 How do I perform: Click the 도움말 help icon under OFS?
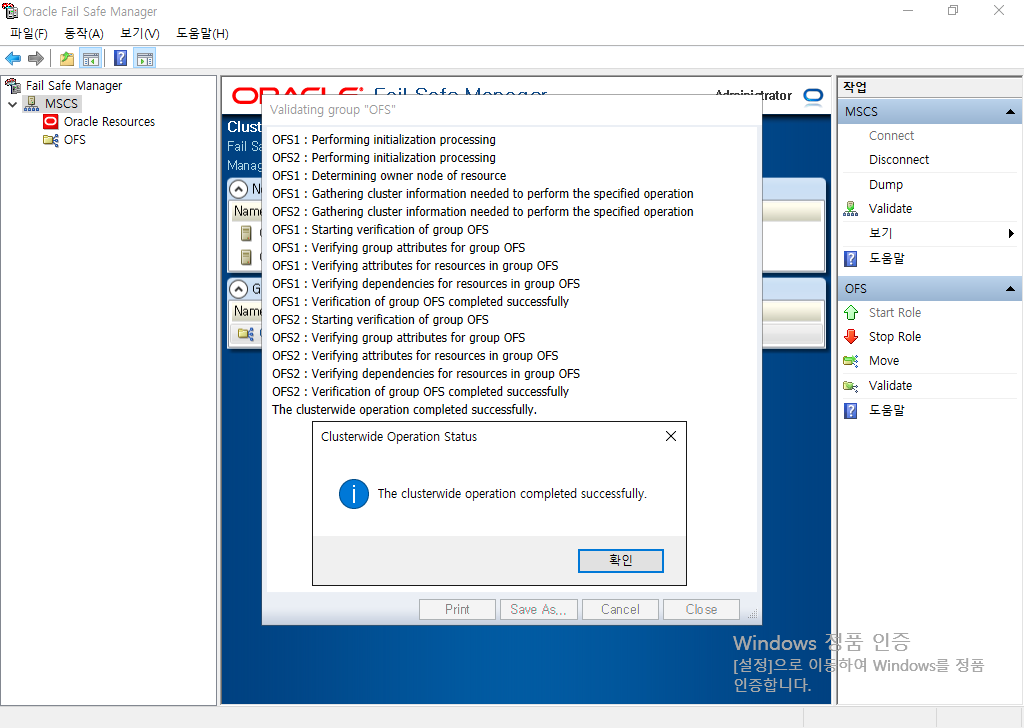tap(850, 411)
